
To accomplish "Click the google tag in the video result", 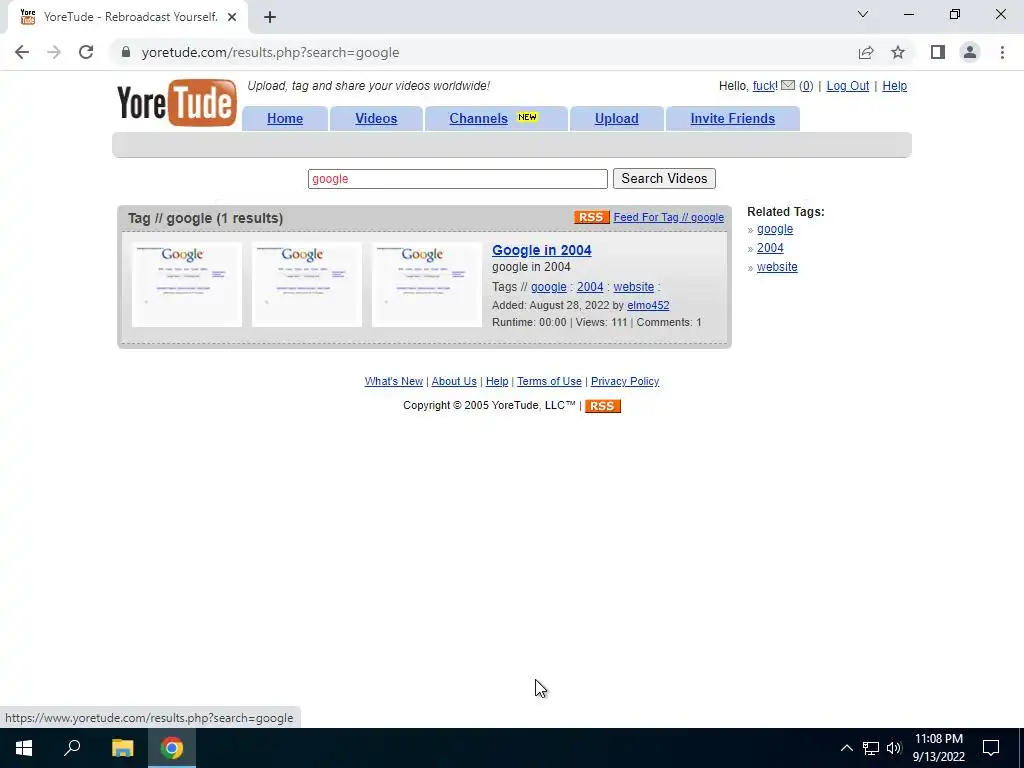I will click(549, 287).
